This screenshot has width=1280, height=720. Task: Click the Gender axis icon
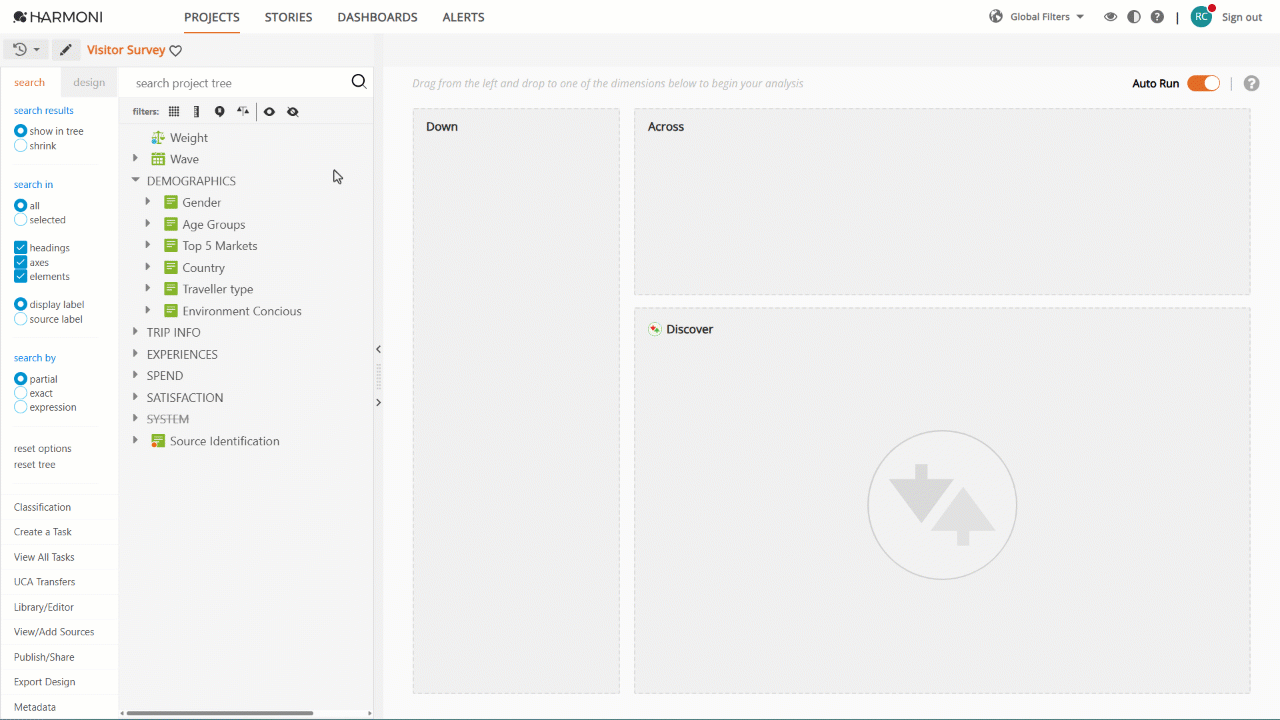171,202
